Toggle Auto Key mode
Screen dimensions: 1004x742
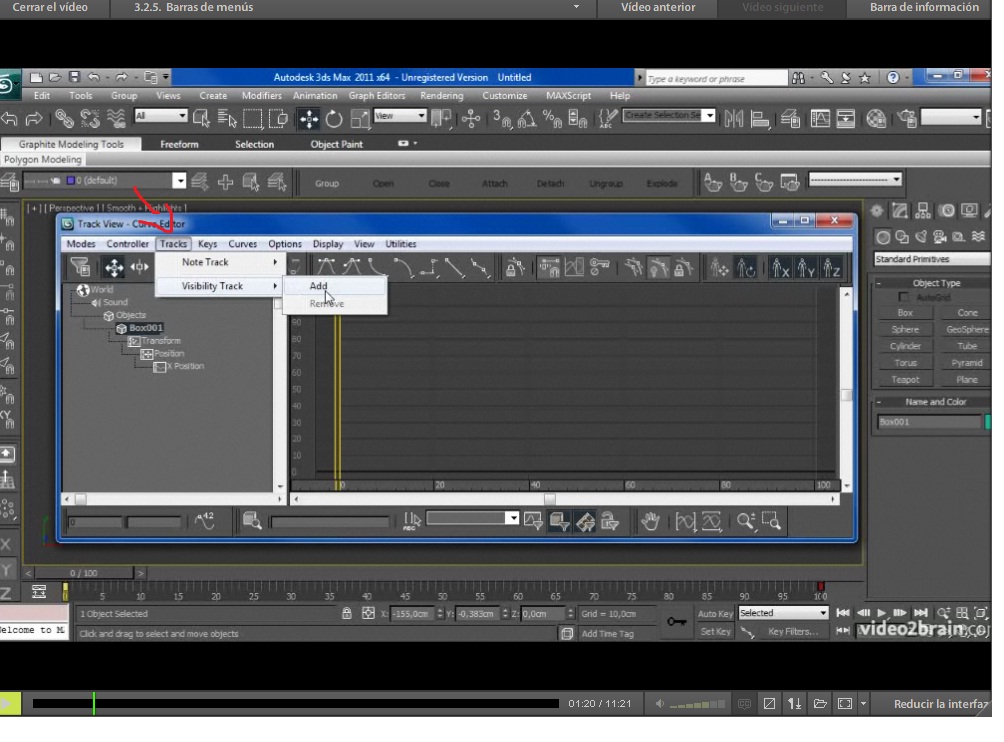(715, 613)
